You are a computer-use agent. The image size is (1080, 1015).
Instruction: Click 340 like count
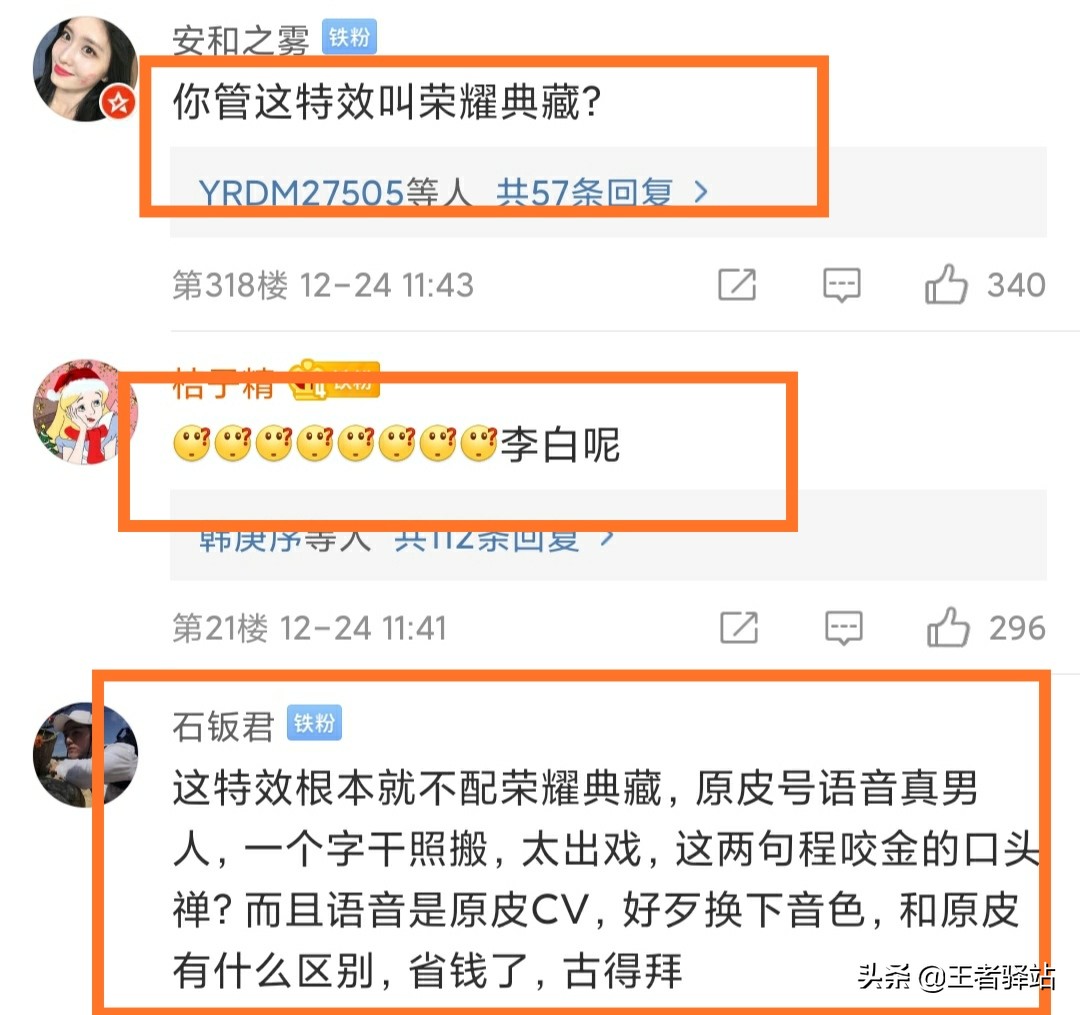pyautogui.click(x=1016, y=285)
